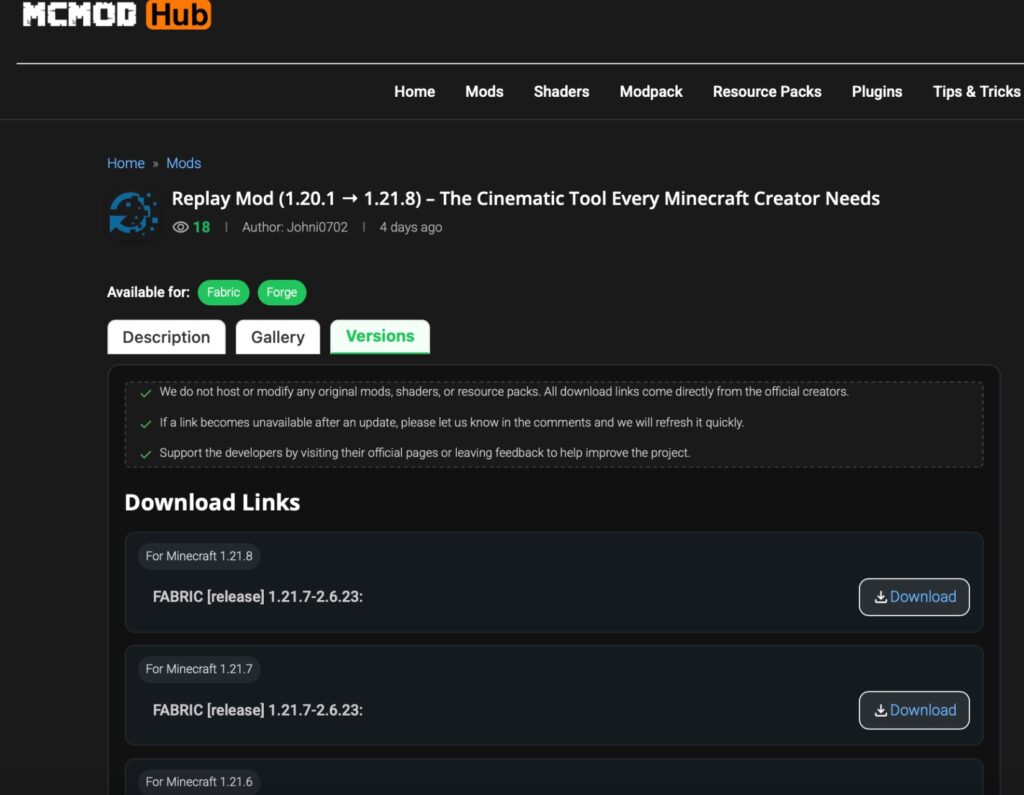This screenshot has width=1024, height=795.
Task: Download Fabric release for Minecraft 1.21.8
Action: [x=914, y=597]
